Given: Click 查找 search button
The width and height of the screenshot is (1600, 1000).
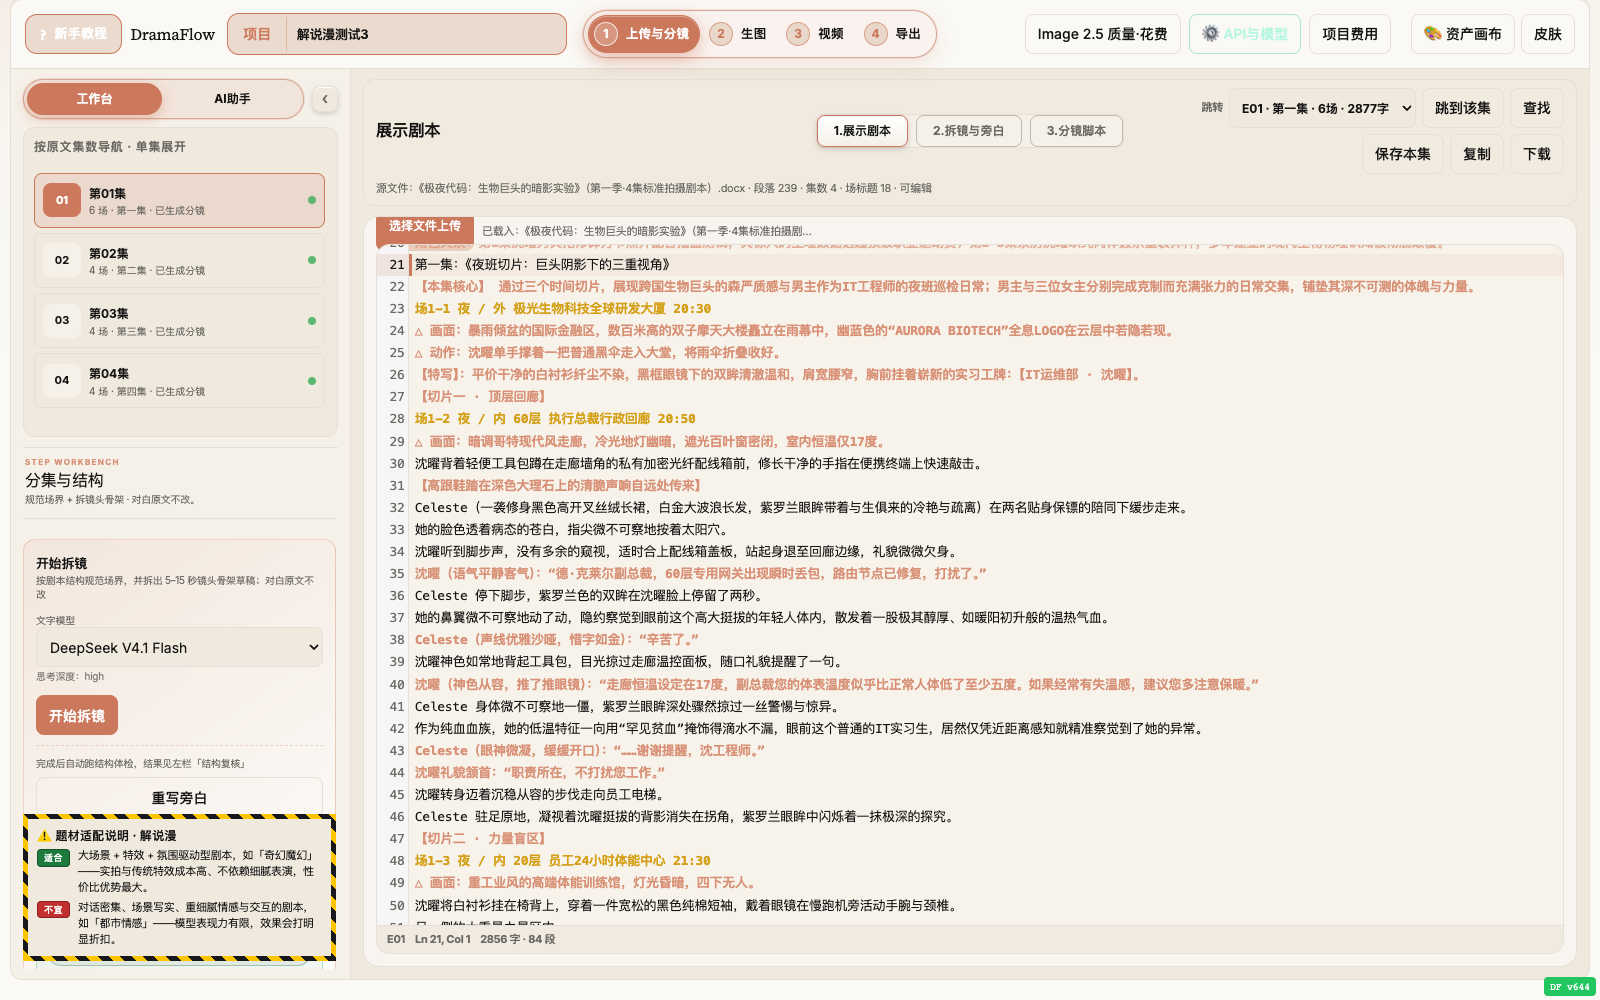Looking at the screenshot, I should coord(1536,108).
